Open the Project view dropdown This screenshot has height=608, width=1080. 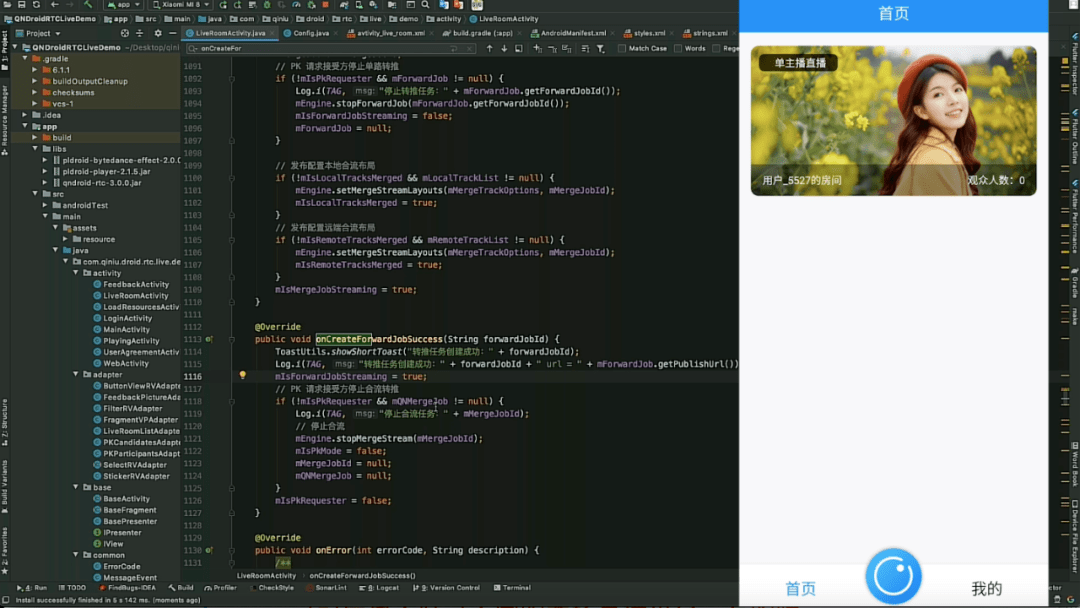click(40, 33)
